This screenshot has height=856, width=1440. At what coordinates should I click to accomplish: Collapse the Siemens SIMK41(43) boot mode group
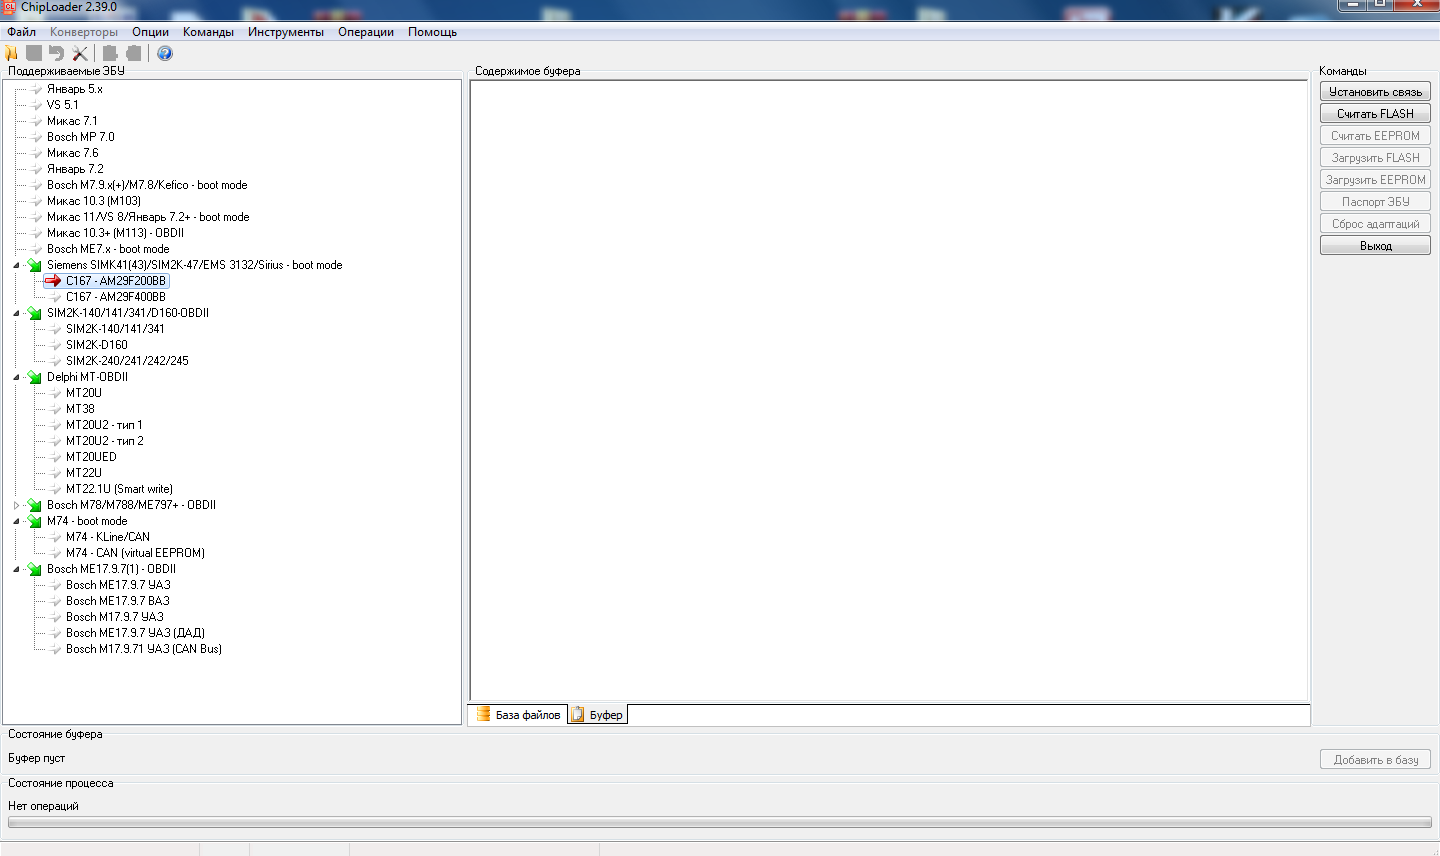(16, 265)
